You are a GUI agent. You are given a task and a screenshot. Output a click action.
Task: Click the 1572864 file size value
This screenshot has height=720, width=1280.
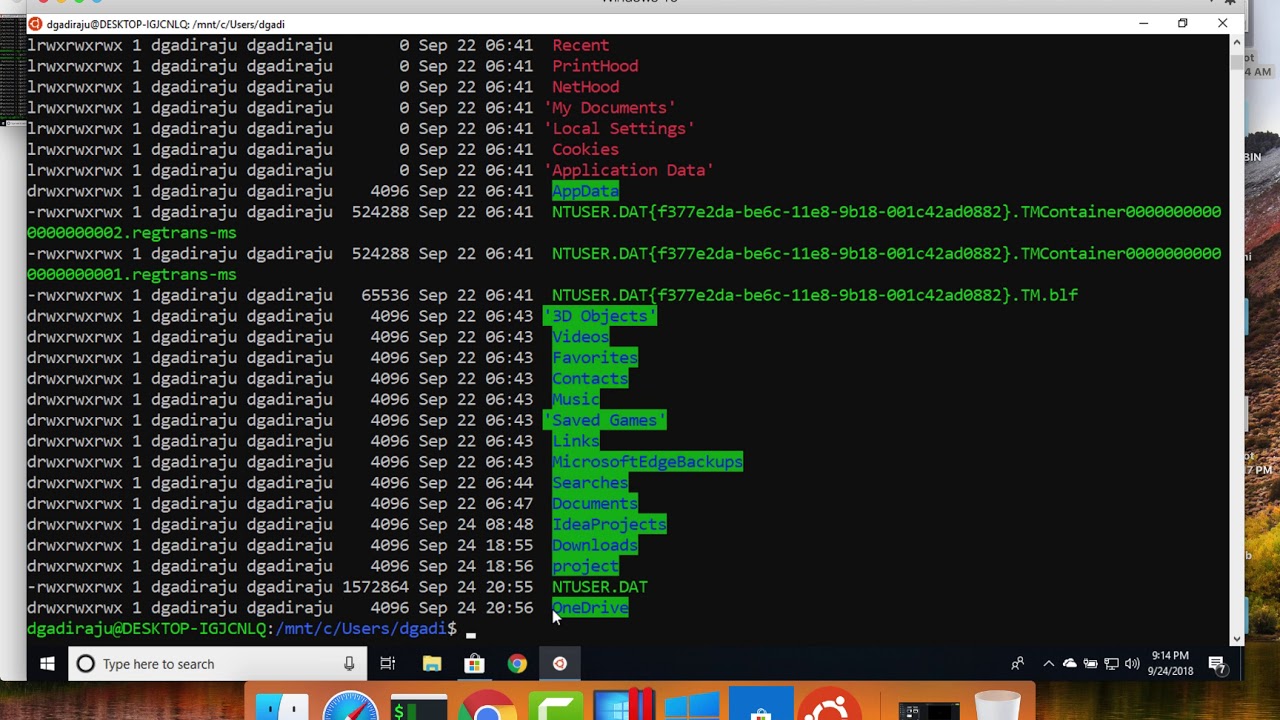pos(376,587)
